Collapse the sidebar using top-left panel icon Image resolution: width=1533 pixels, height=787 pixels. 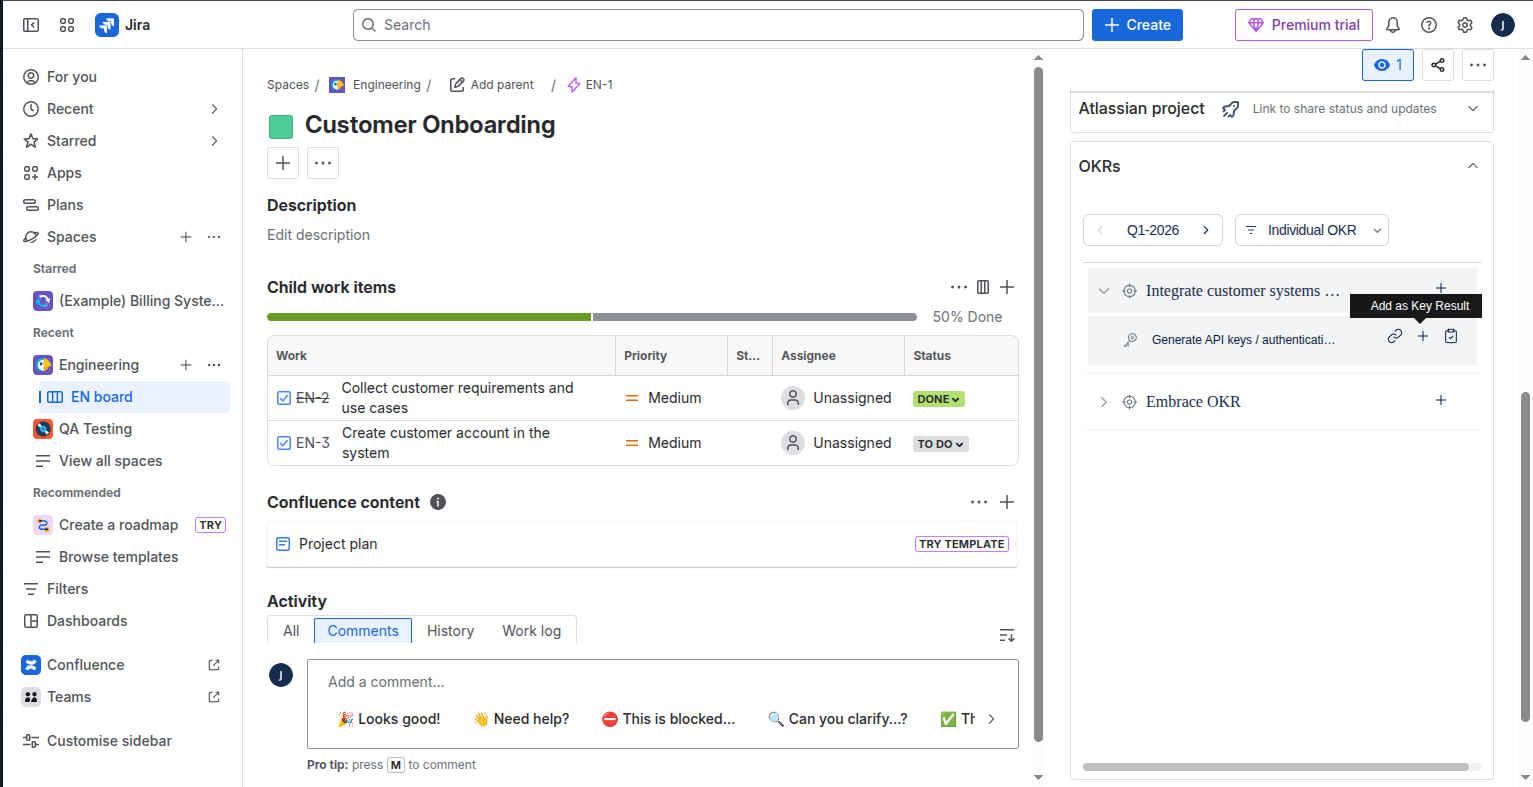(31, 25)
